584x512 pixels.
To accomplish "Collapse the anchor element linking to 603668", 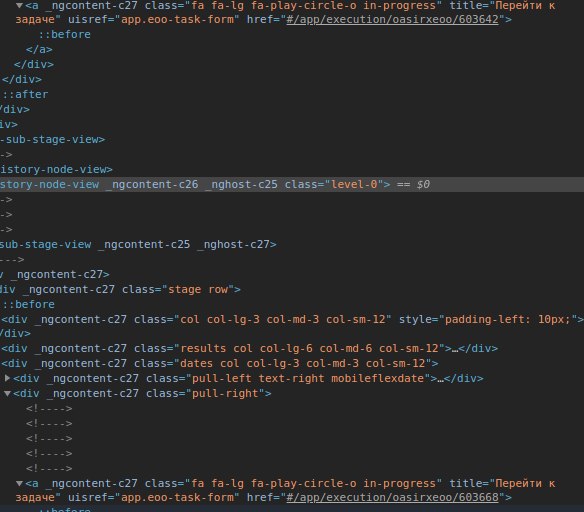I will point(19,483).
